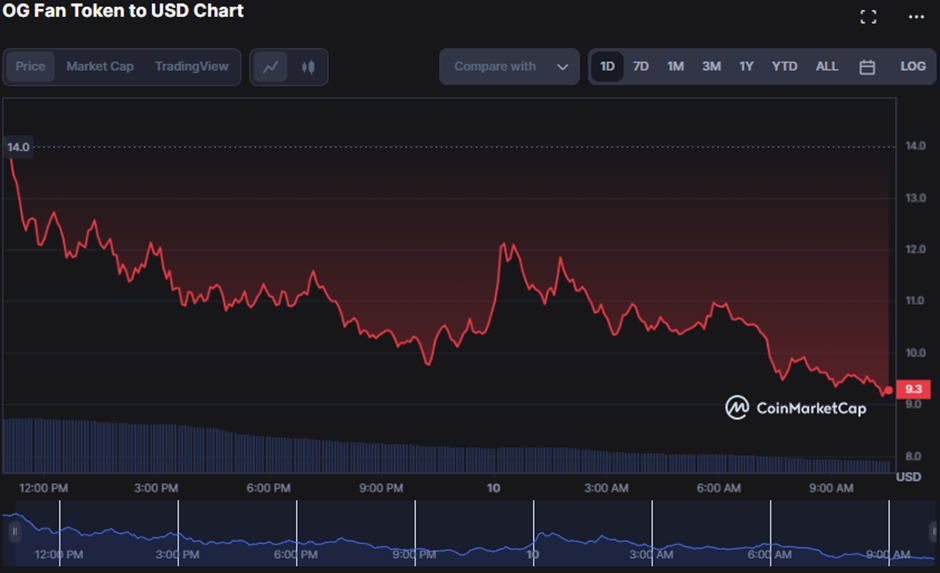Click the 11.0 y-axis value
This screenshot has height=573, width=940.
click(x=915, y=301)
